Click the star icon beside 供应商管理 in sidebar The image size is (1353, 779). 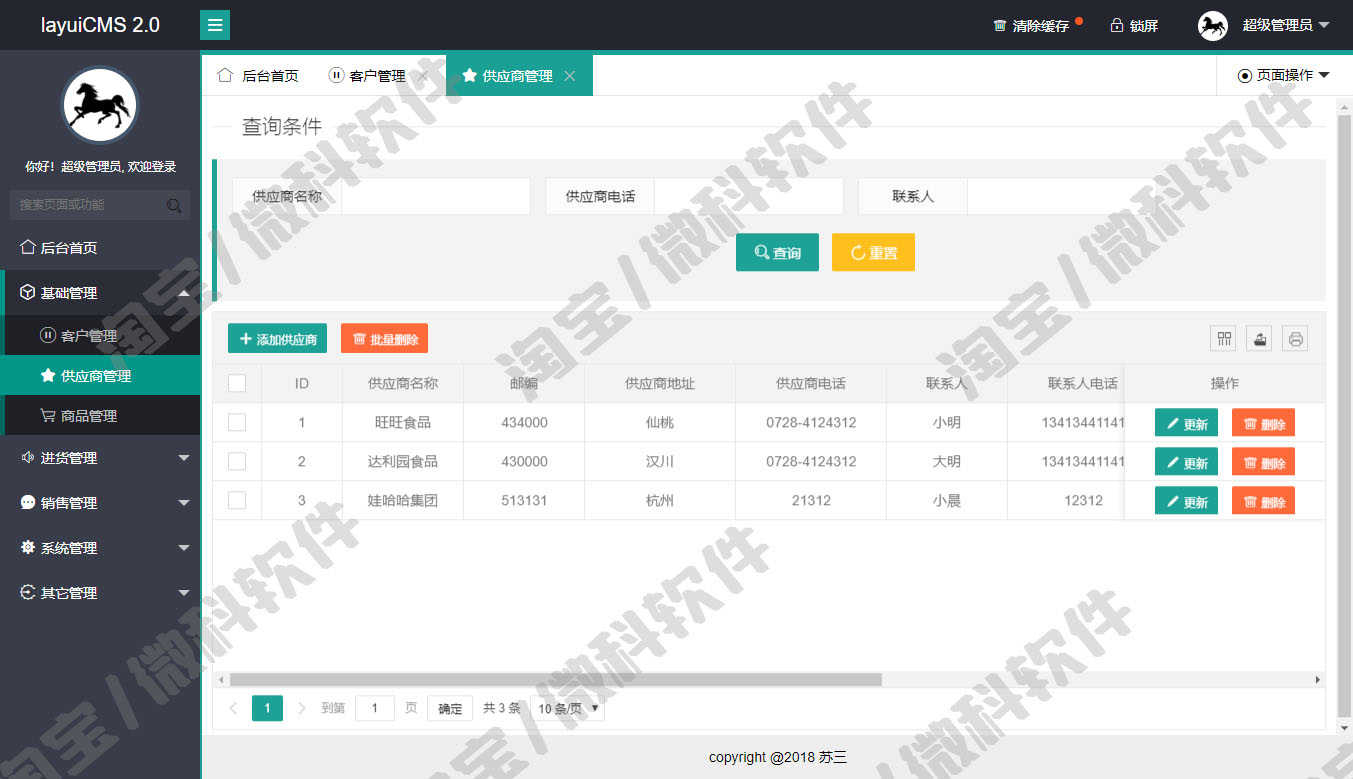pos(48,375)
